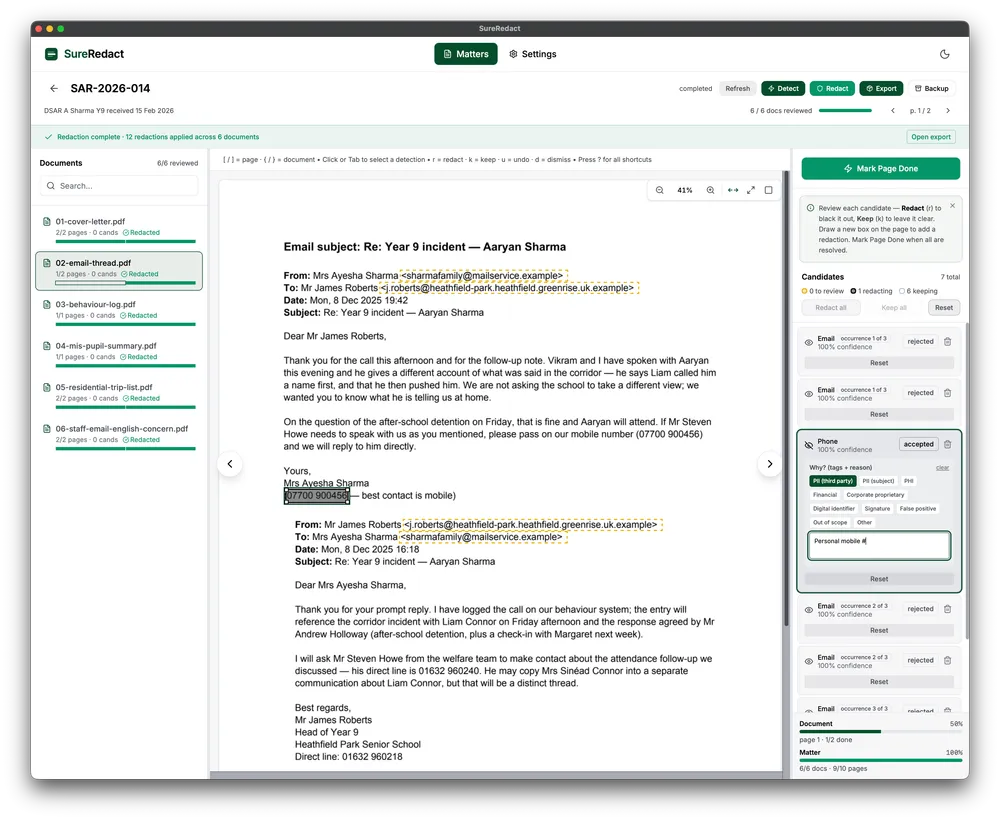This screenshot has width=1000, height=820.
Task: Click the green checkmark in the Redaction complete banner
Action: click(x=48, y=137)
